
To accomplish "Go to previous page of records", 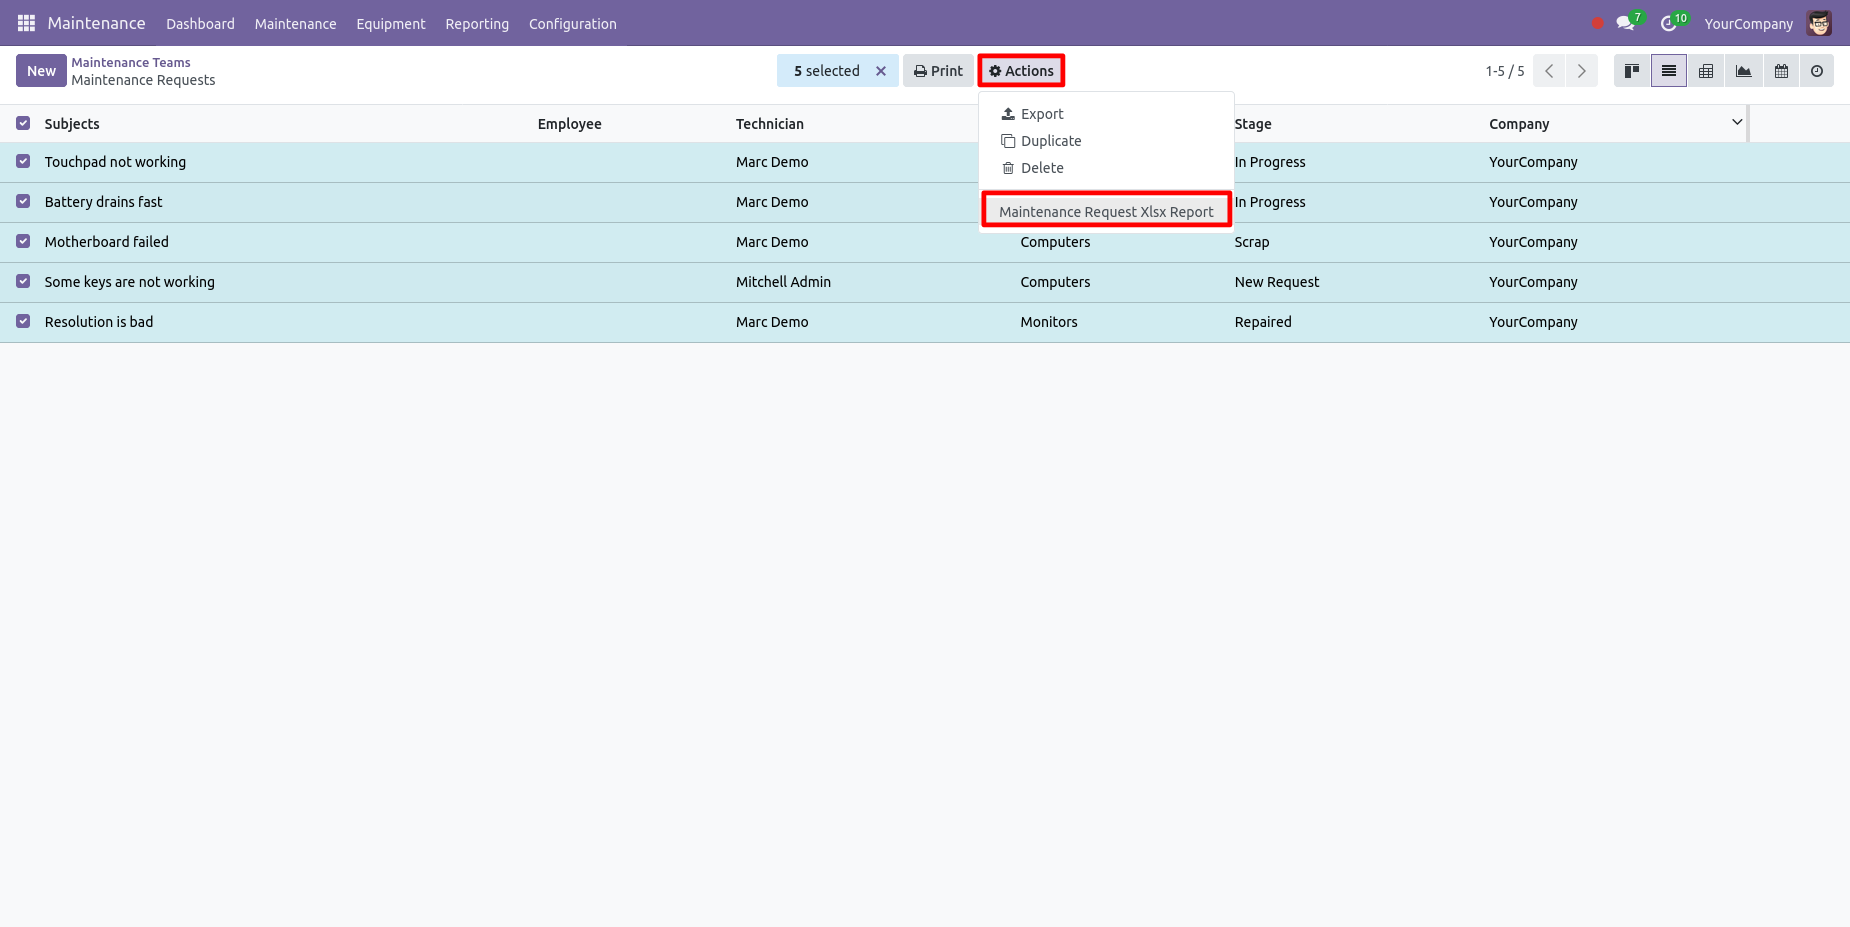I will (1549, 71).
